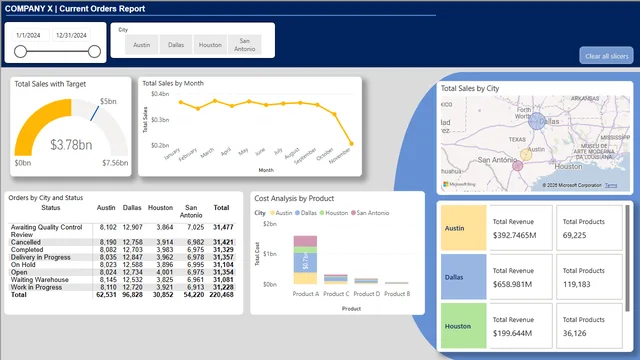Viewport: 640px width, 360px height.
Task: Click the January data point on line chart
Action: pos(181,102)
